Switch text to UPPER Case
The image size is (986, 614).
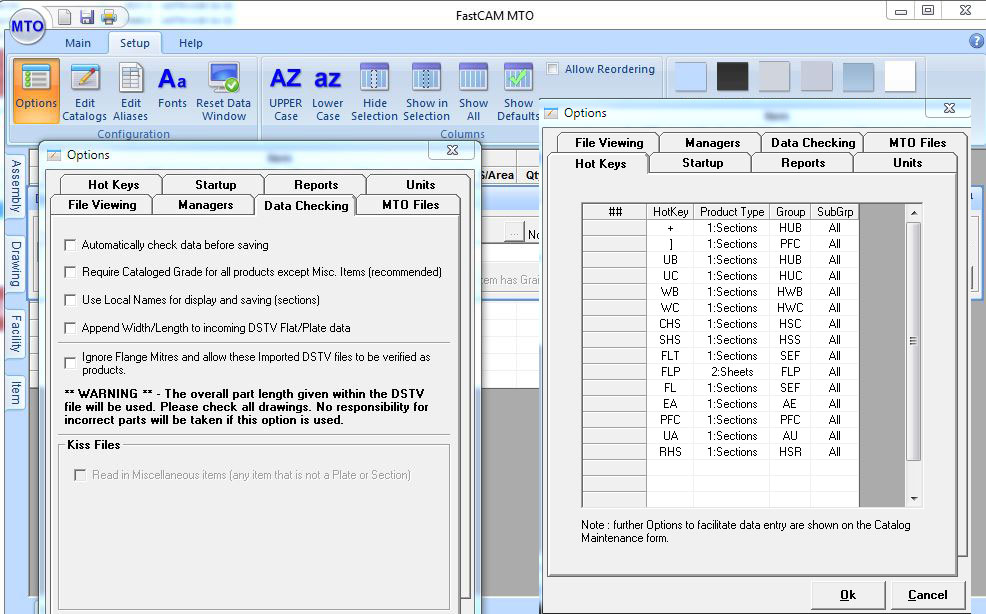tap(285, 92)
